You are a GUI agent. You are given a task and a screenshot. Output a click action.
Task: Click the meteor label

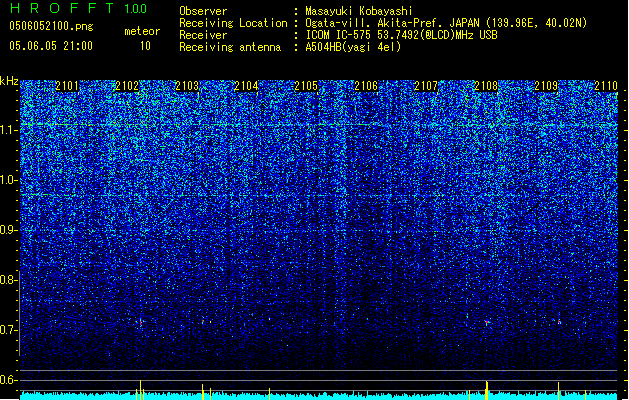tap(142, 31)
